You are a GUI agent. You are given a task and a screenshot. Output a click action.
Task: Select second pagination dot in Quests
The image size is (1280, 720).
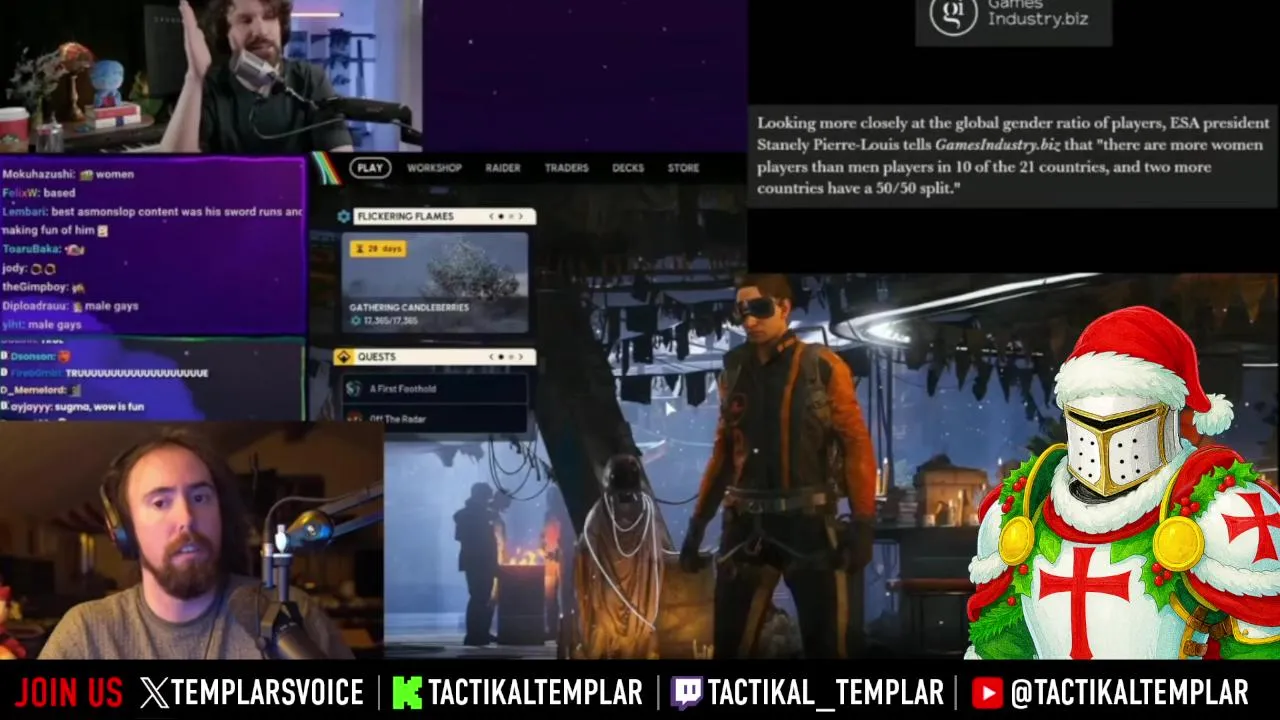(511, 357)
